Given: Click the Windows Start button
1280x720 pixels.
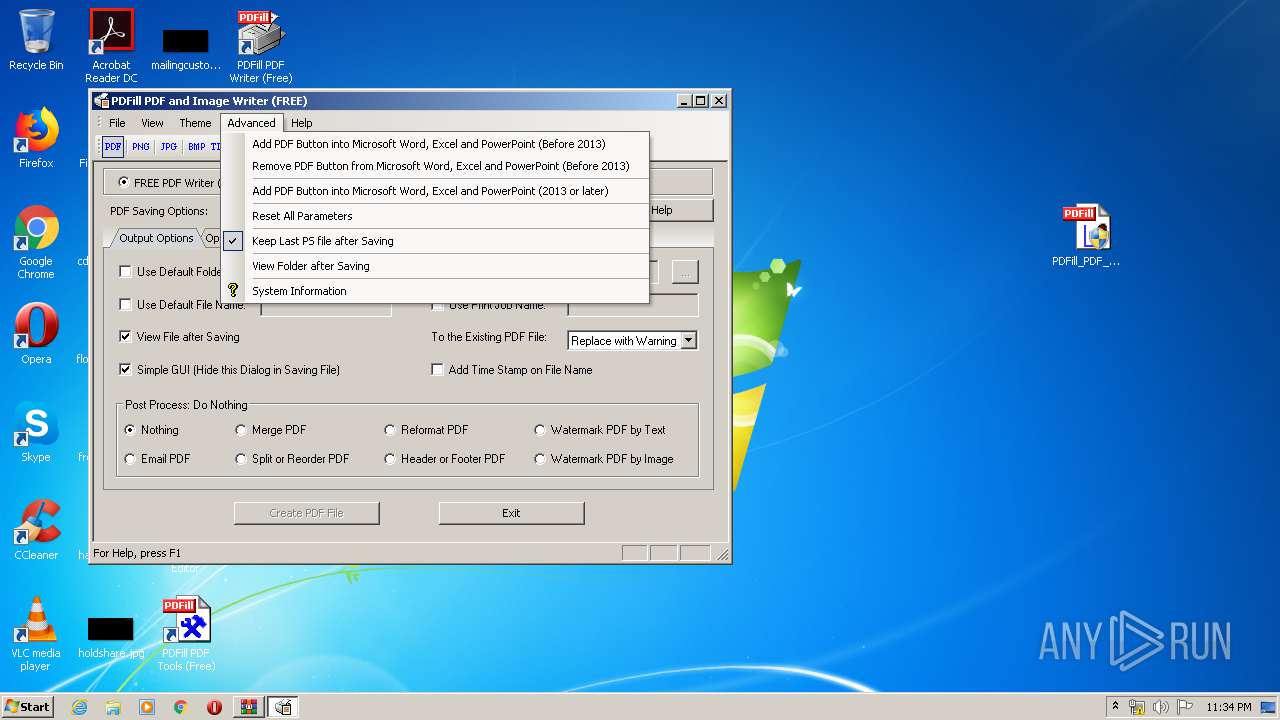Looking at the screenshot, I should (x=28, y=707).
